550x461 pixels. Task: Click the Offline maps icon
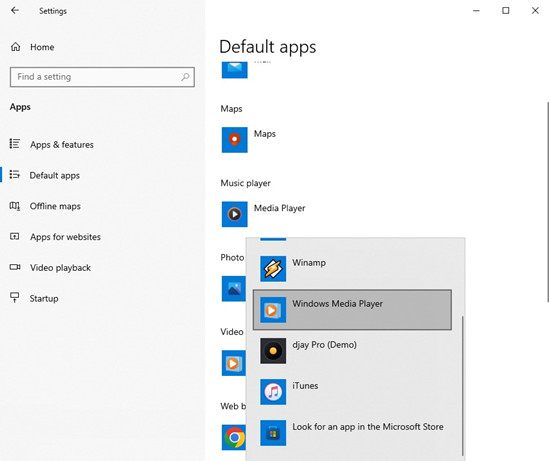pos(14,206)
